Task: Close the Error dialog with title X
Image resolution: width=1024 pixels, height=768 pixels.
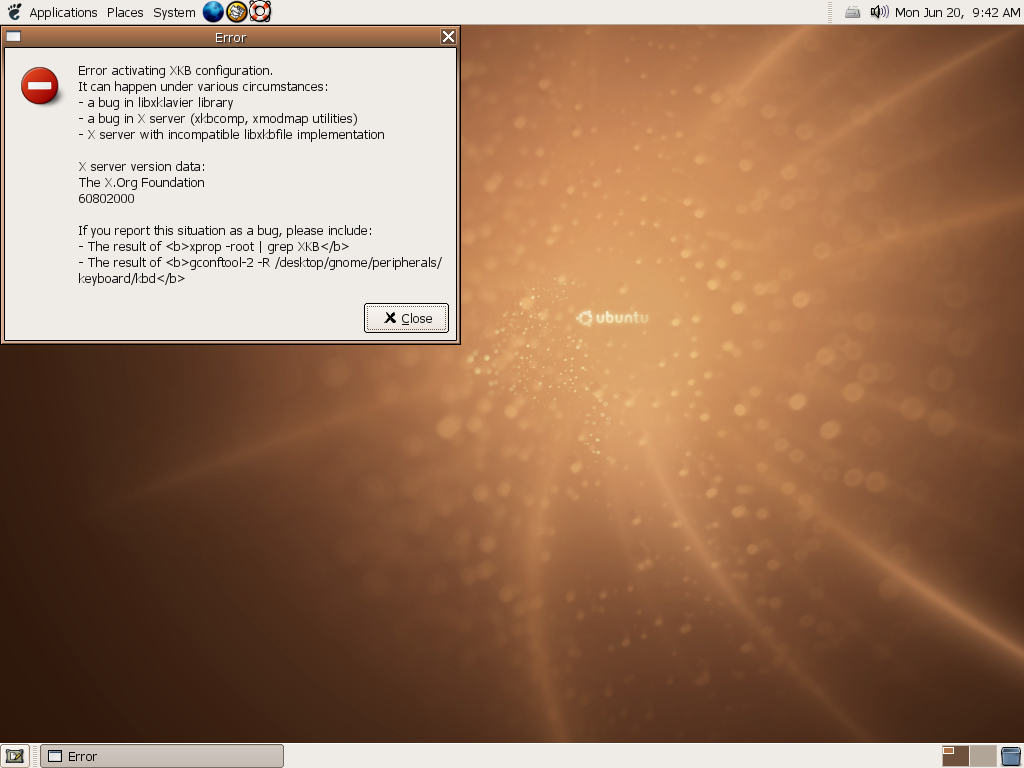Action: click(448, 37)
